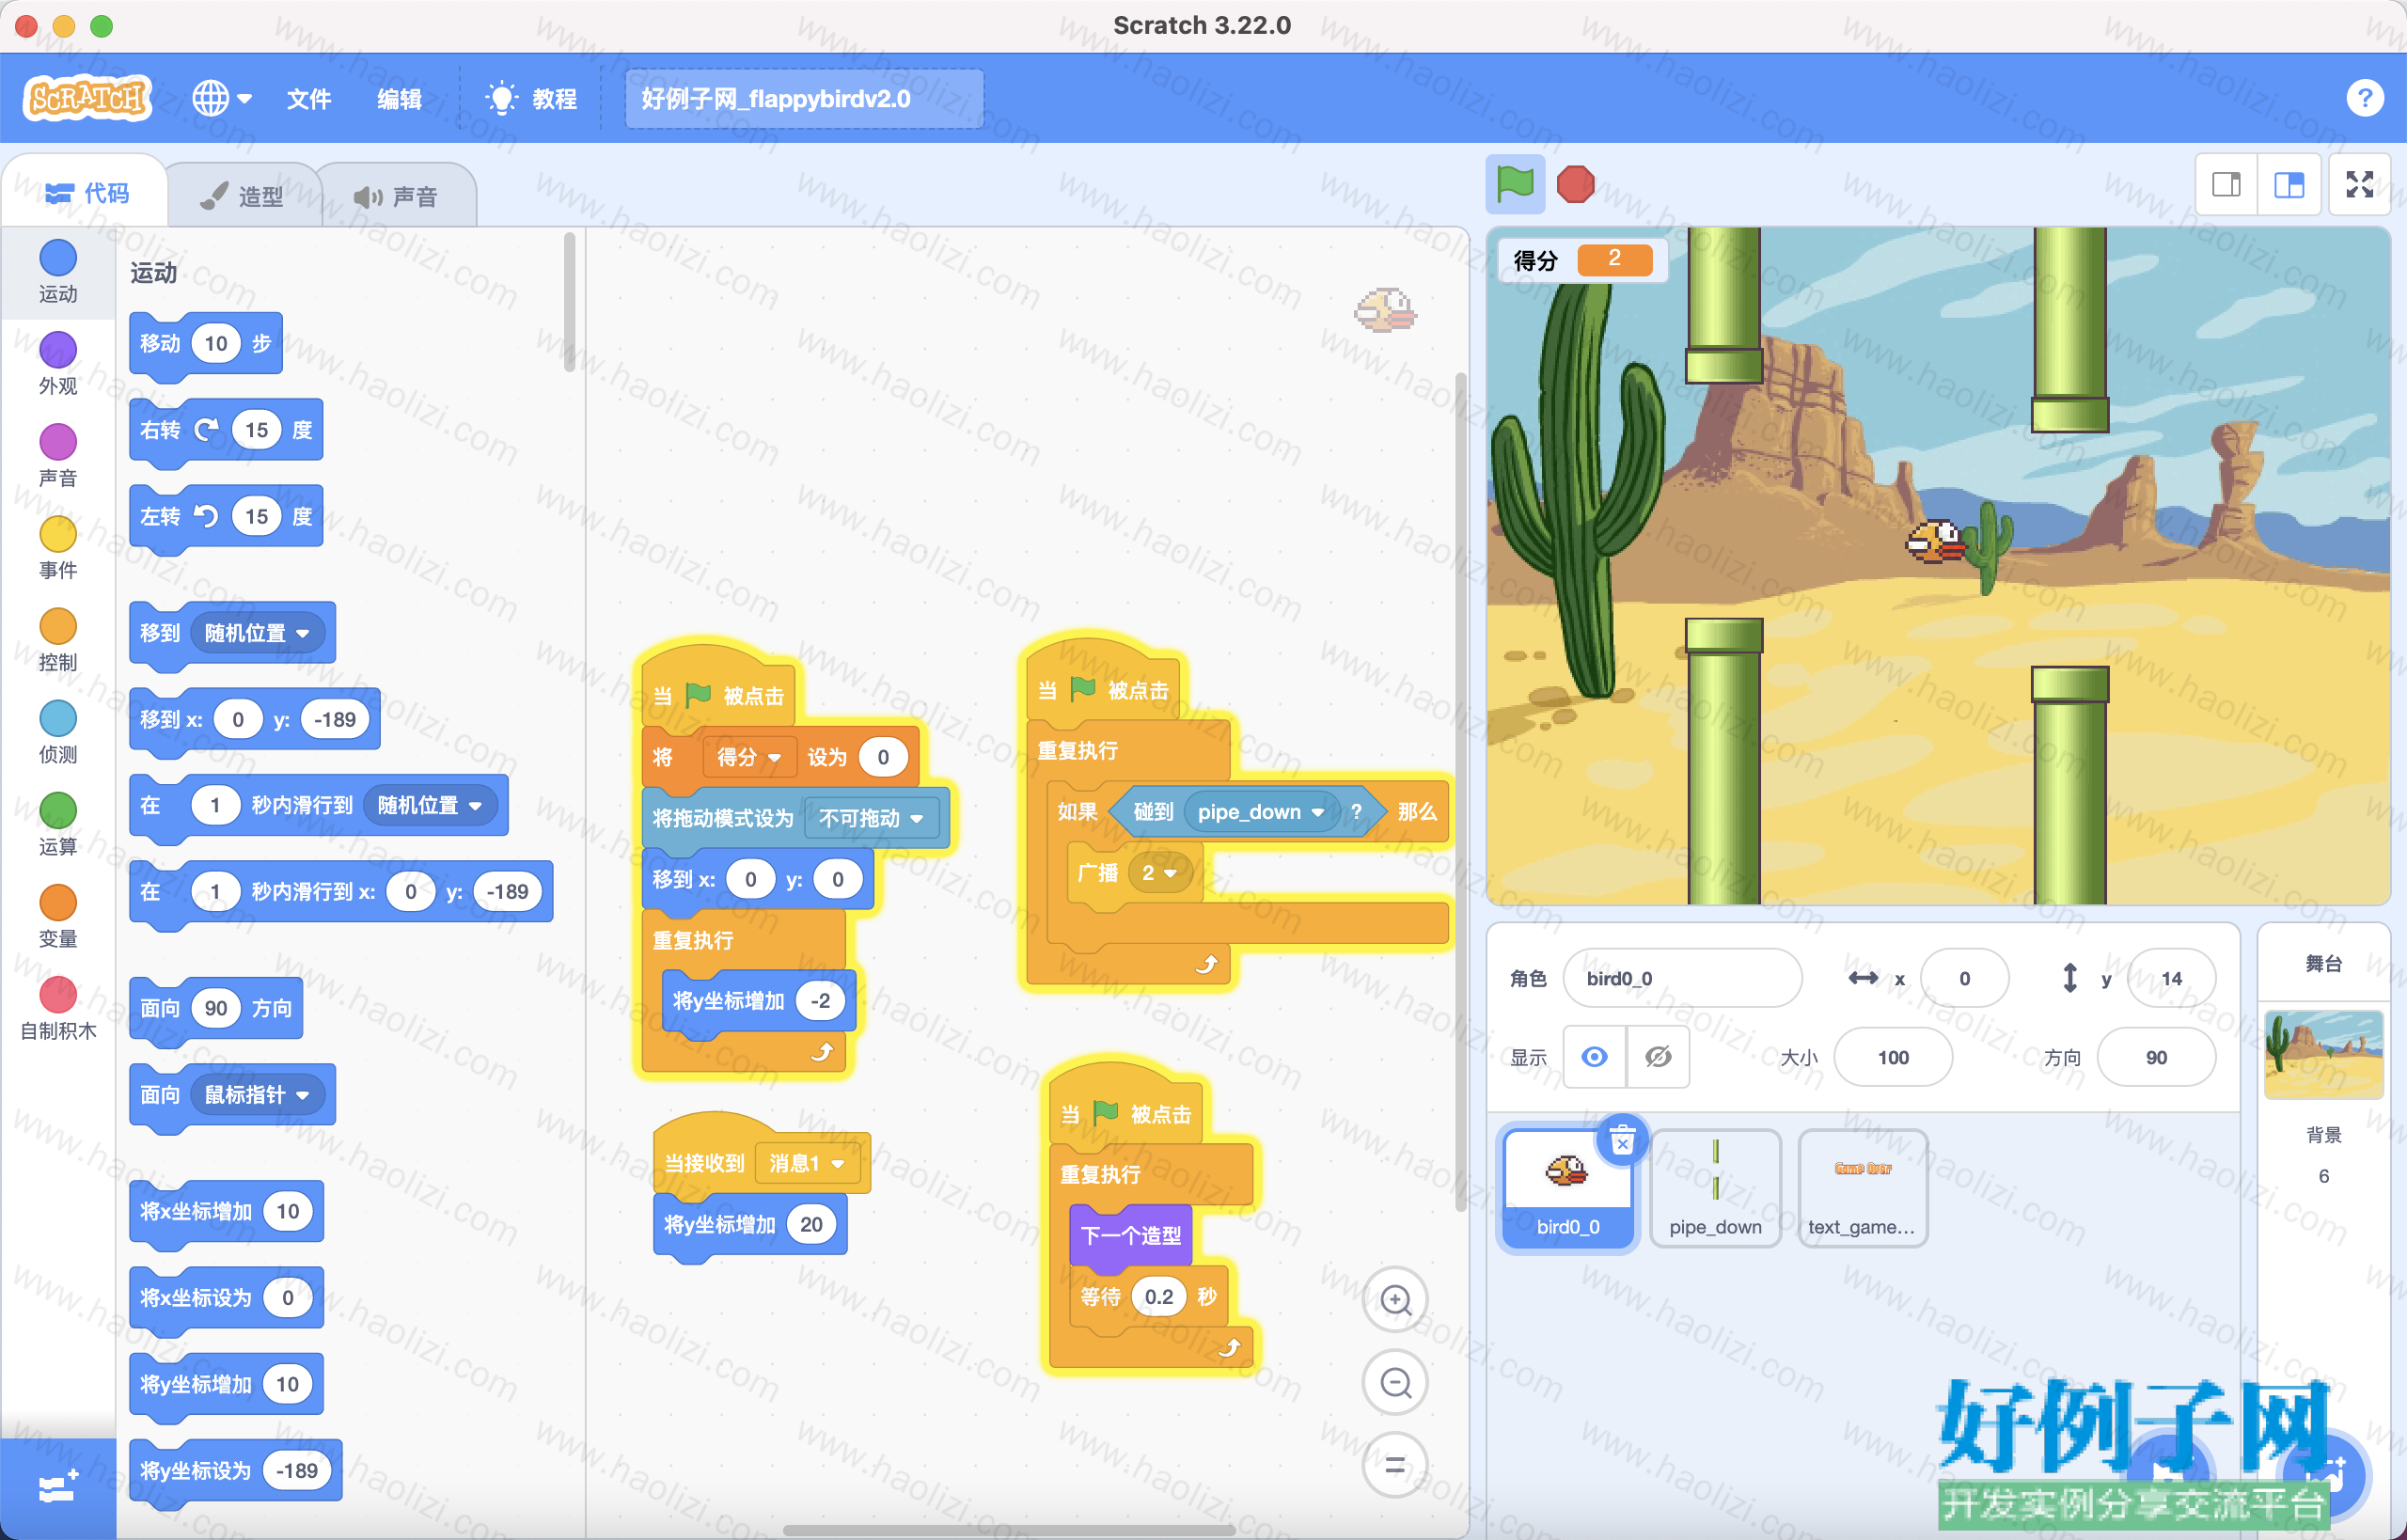Select the 侦测 block category

pyautogui.click(x=58, y=732)
